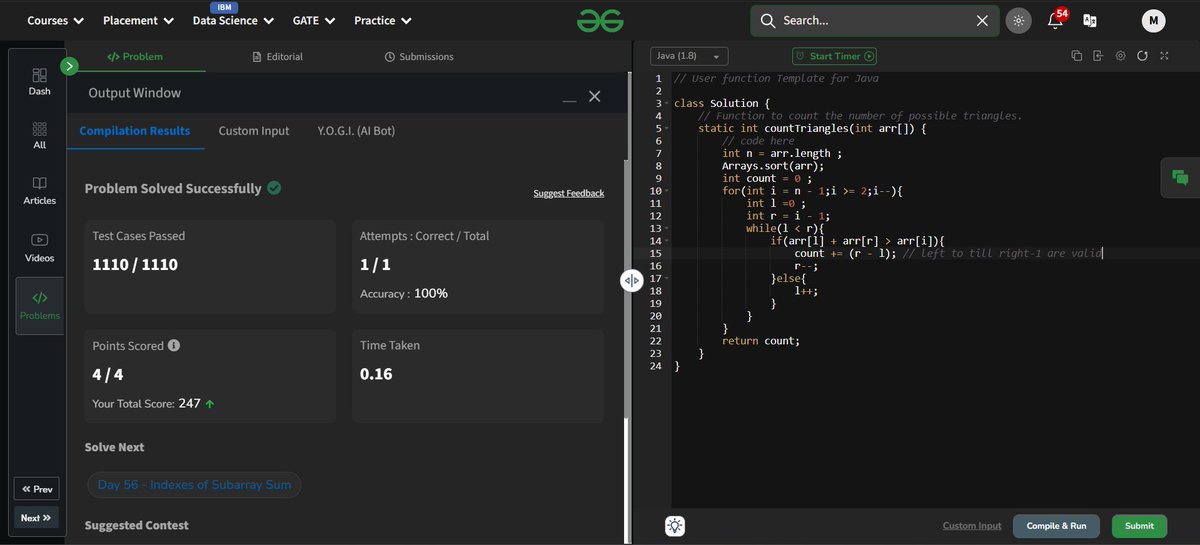Image resolution: width=1200 pixels, height=545 pixels.
Task: Click the panel splitter handle
Action: [x=631, y=281]
